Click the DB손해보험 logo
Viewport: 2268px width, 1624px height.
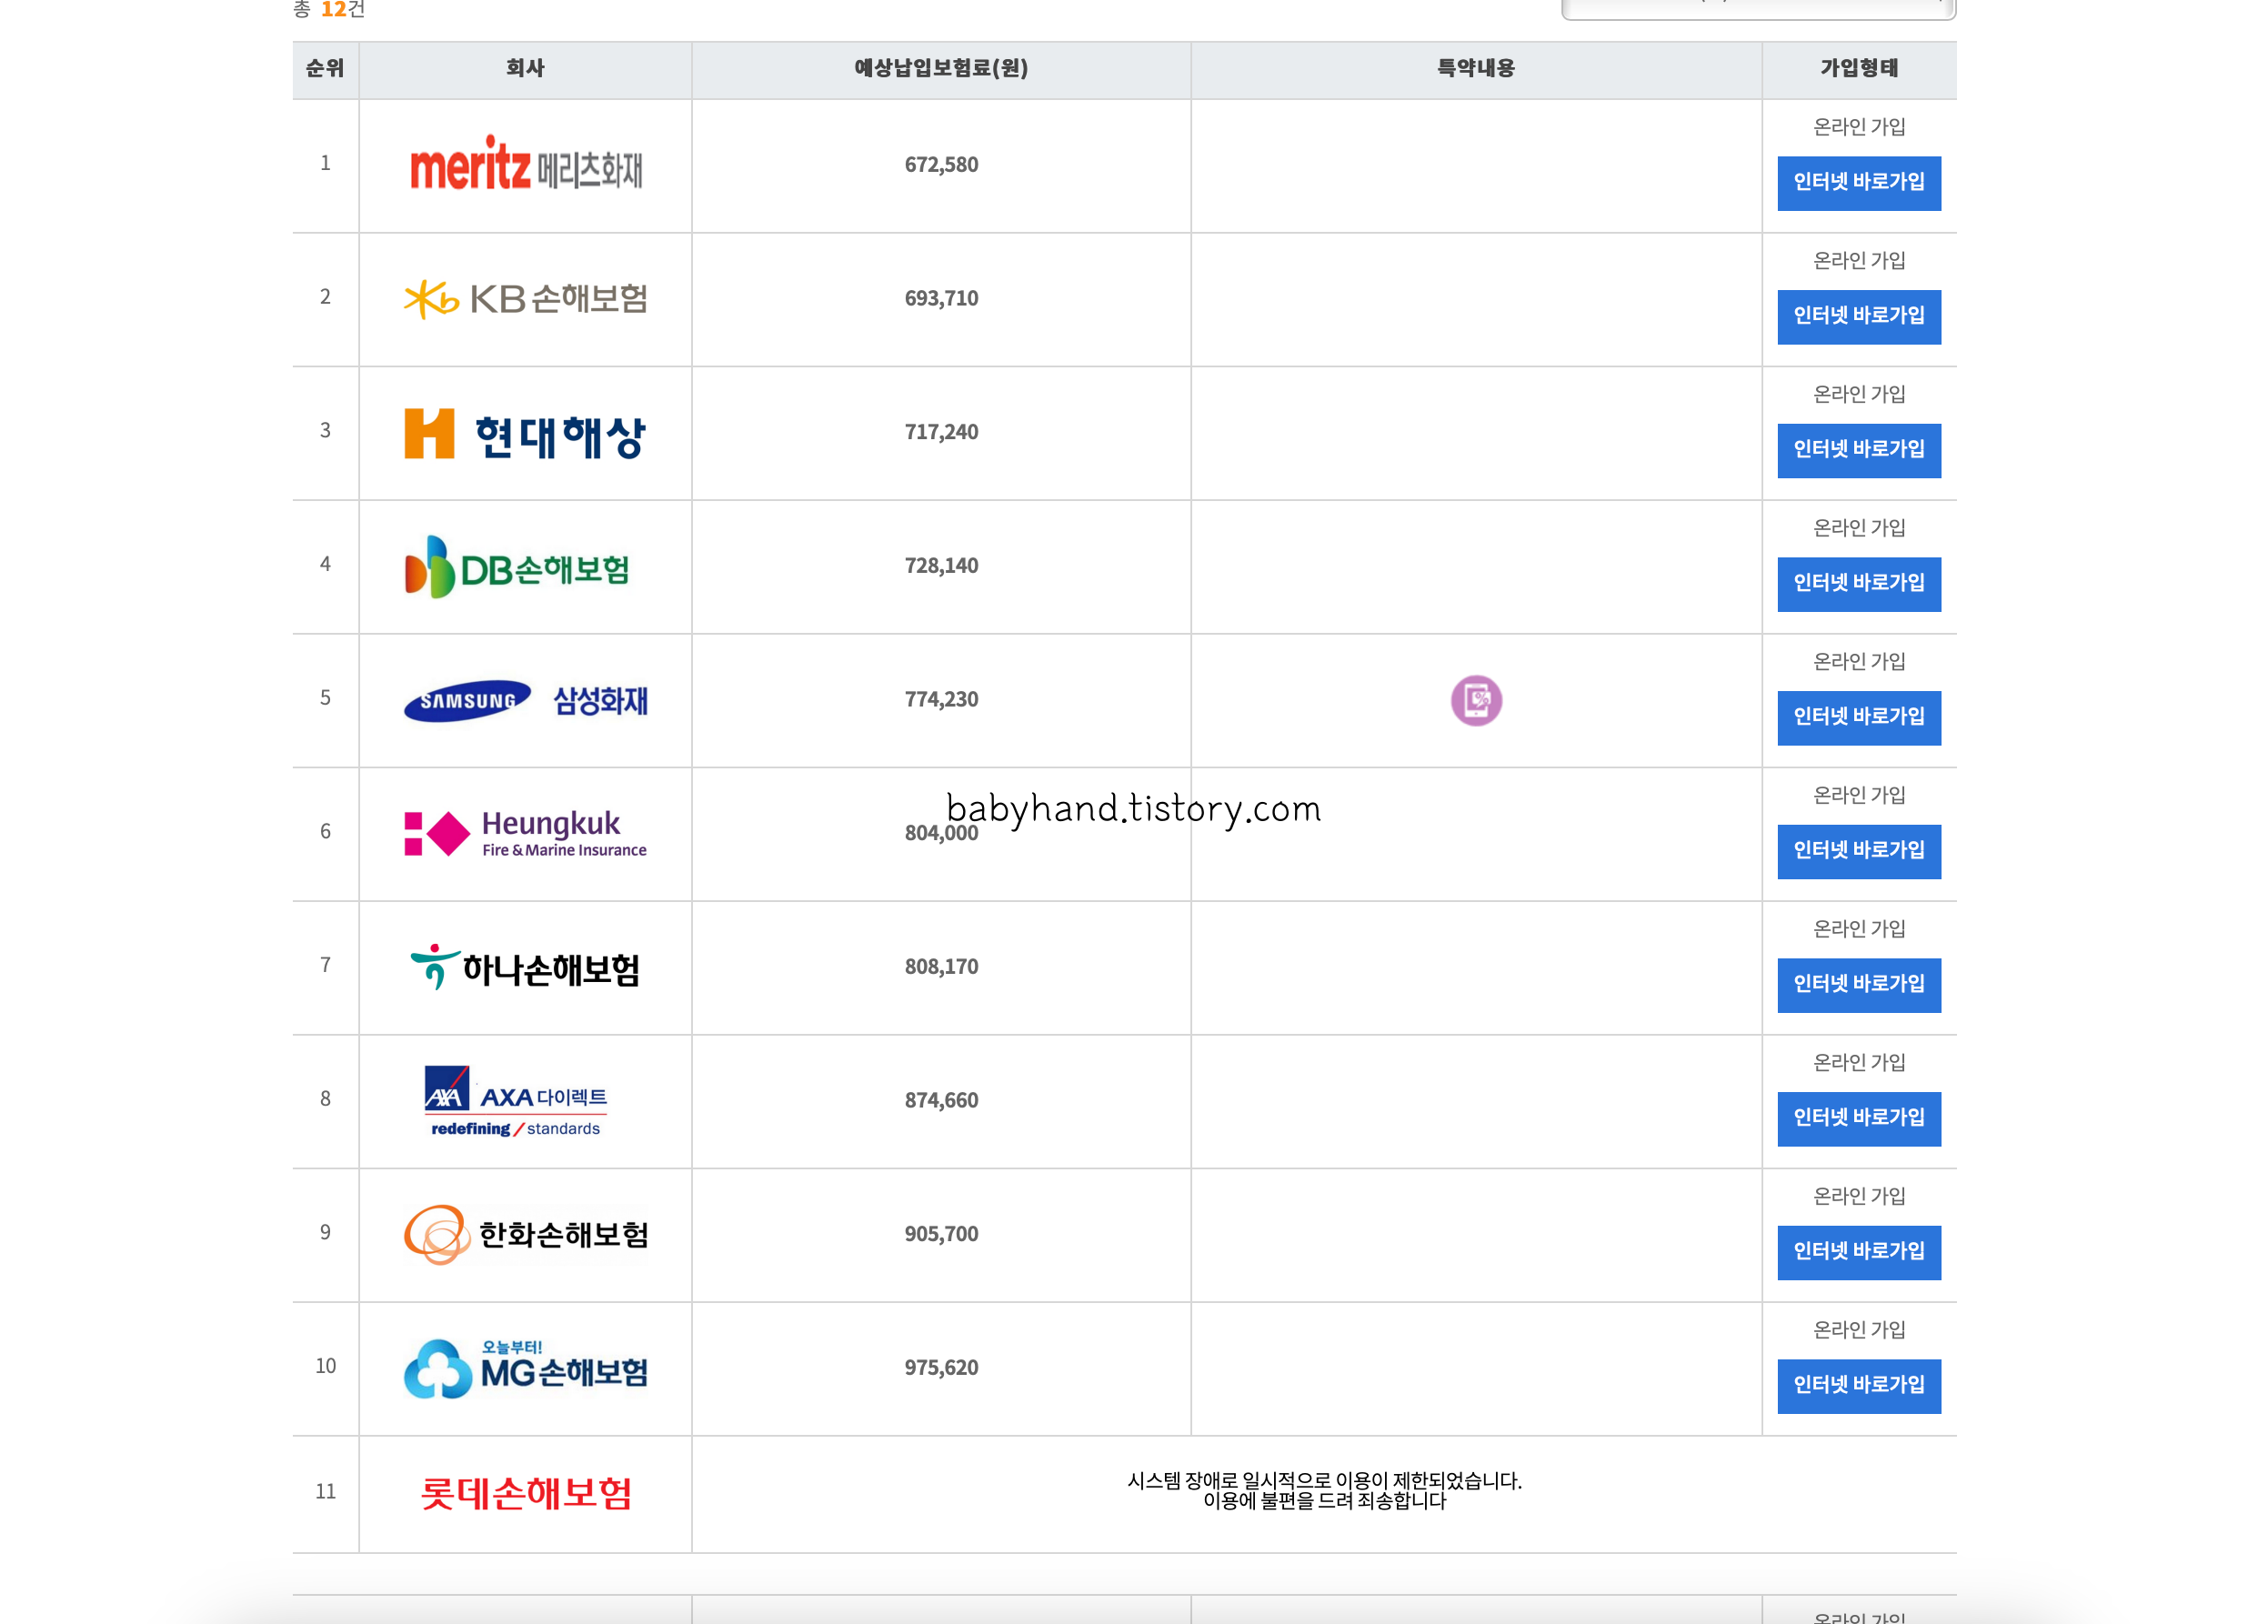[x=518, y=567]
